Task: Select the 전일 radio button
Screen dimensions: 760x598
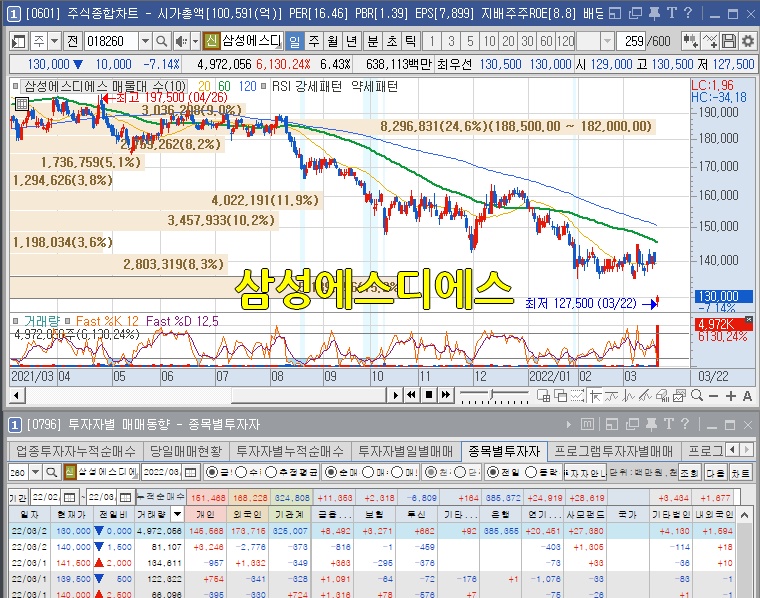Action: (x=492, y=472)
